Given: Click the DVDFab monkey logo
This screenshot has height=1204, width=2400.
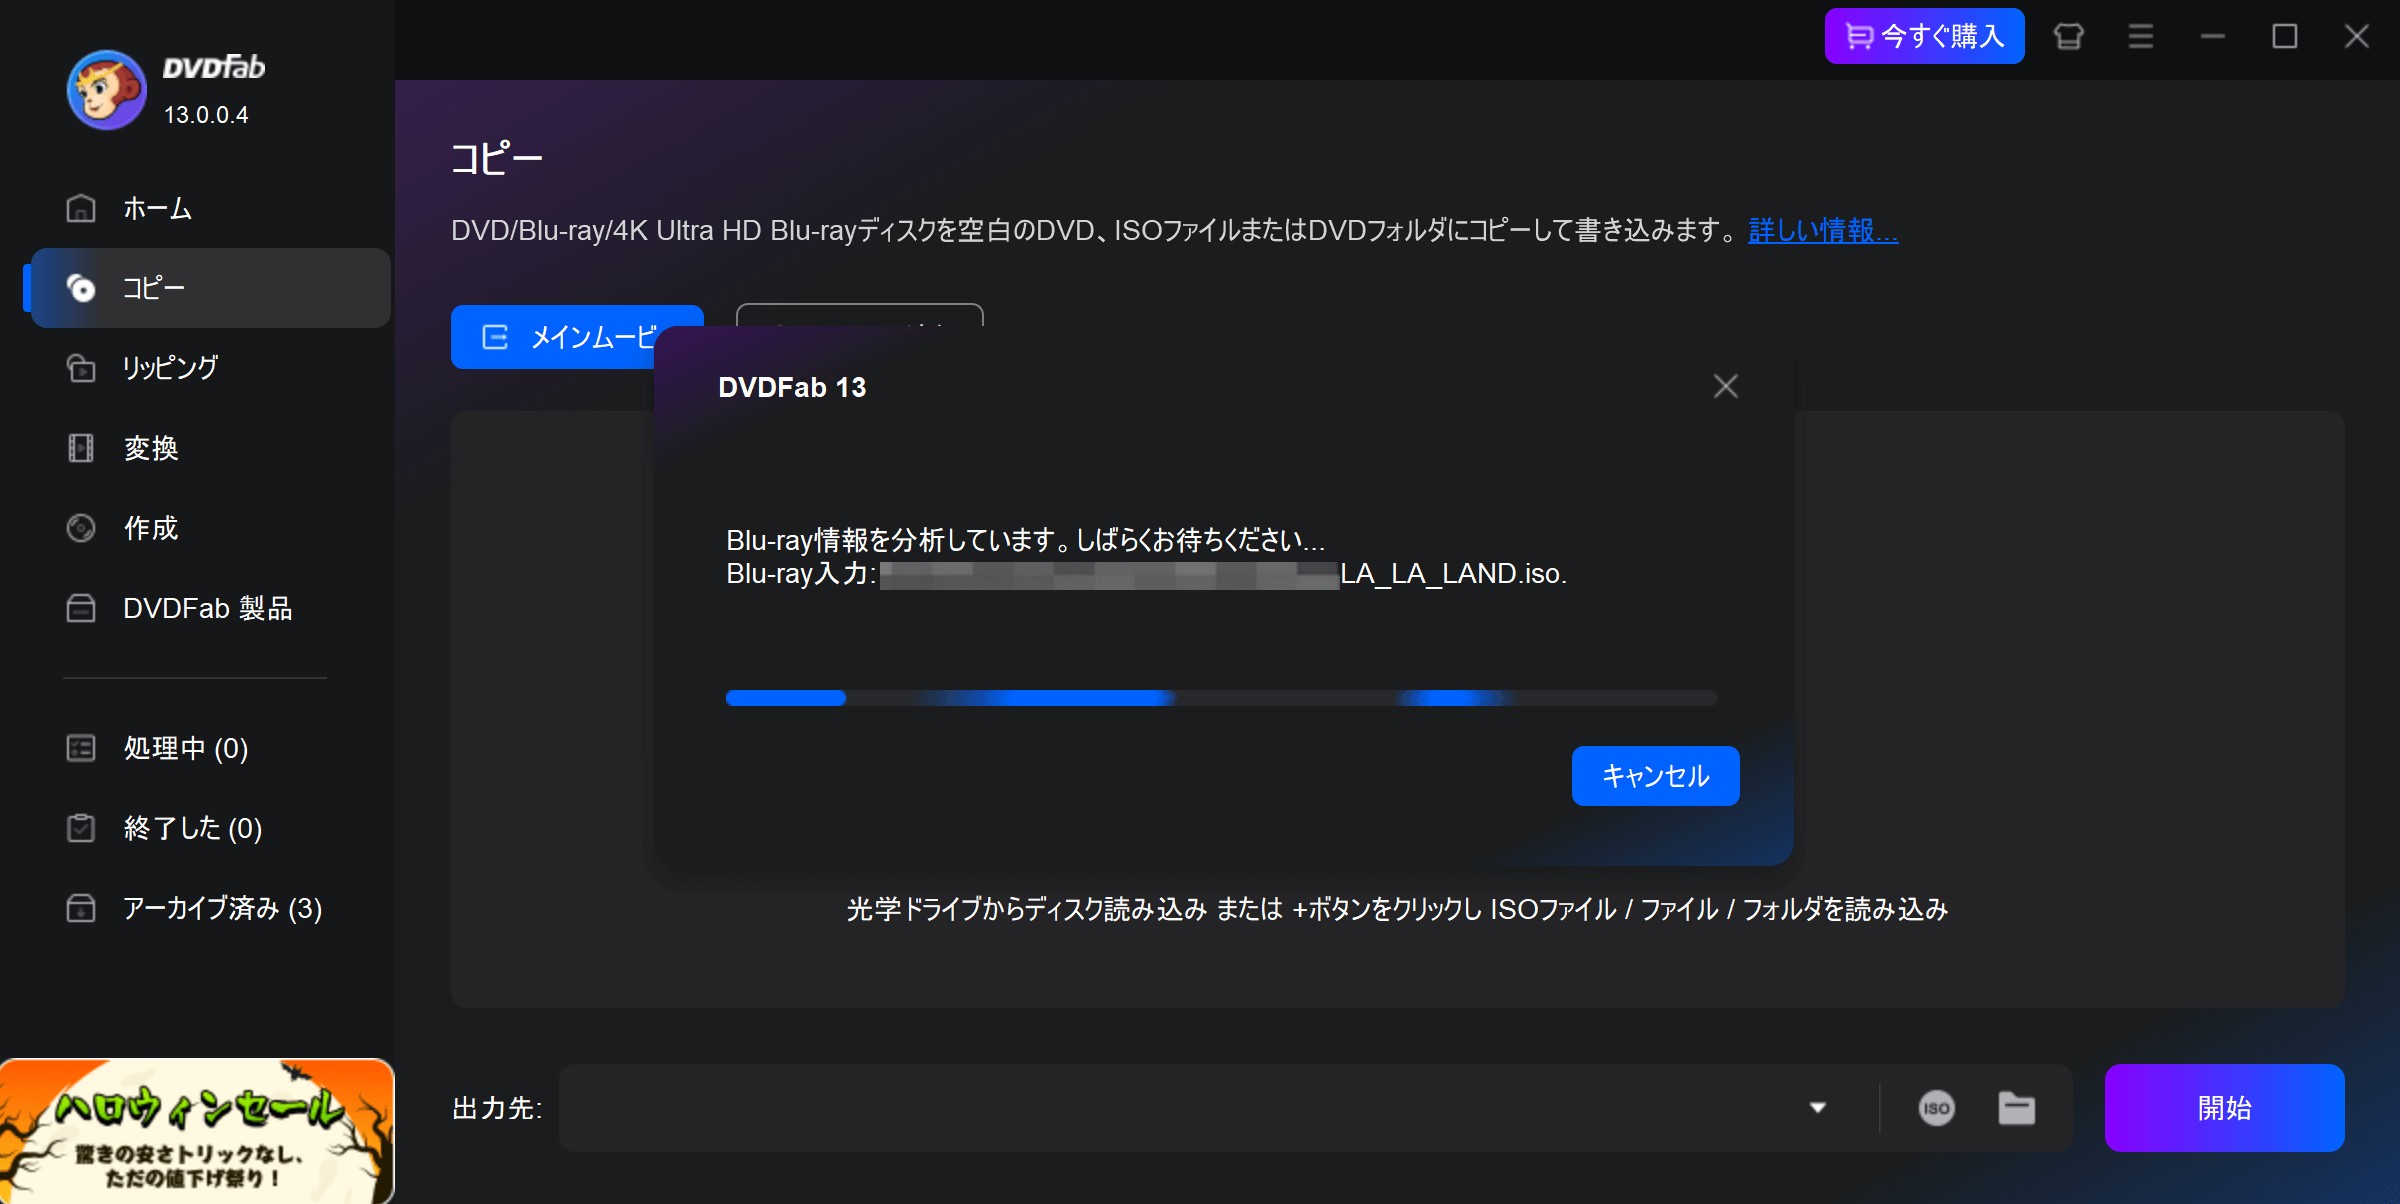Looking at the screenshot, I should [x=106, y=89].
